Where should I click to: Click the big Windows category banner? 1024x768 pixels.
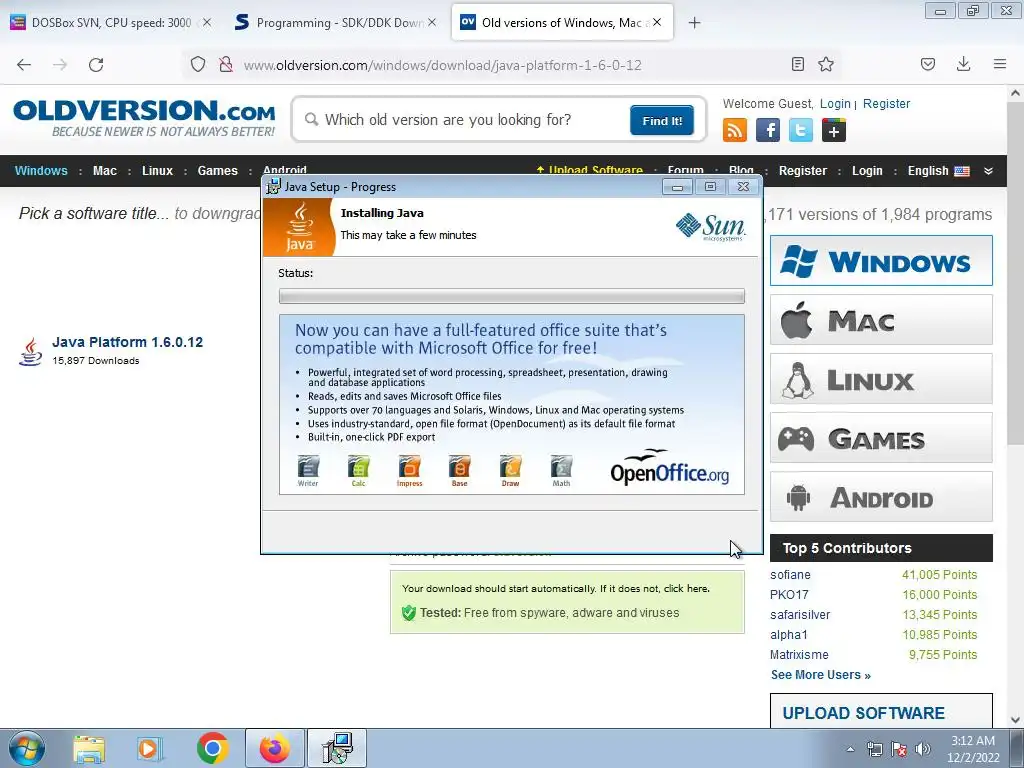[x=881, y=261]
